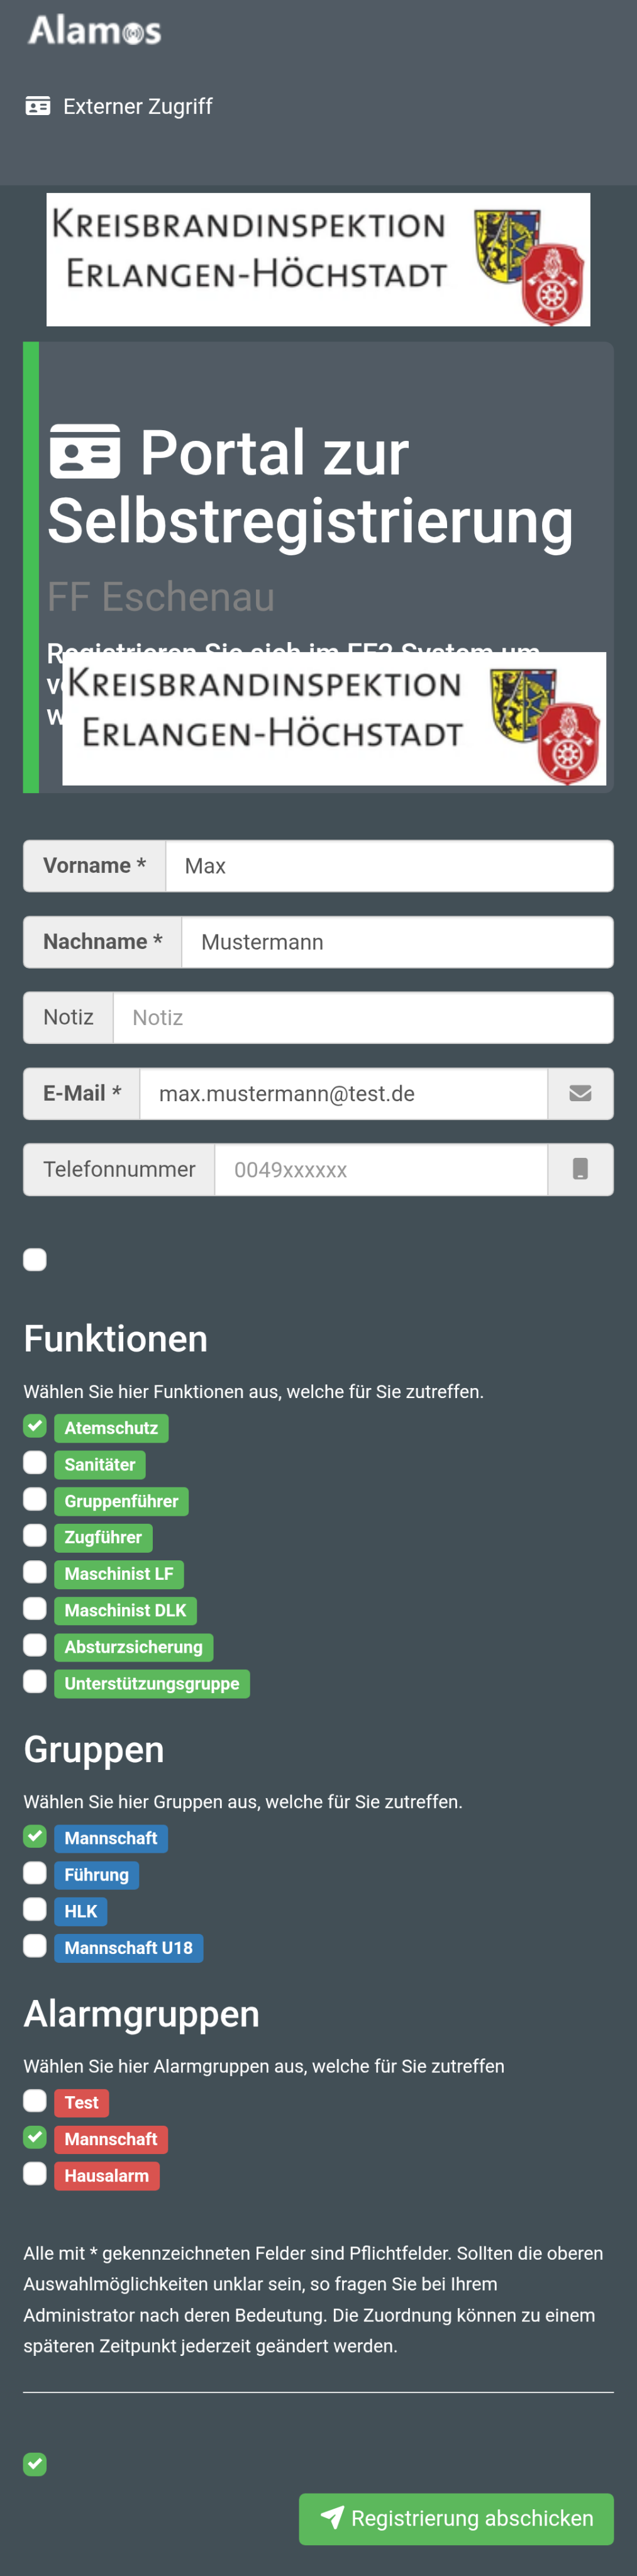Image resolution: width=637 pixels, height=2576 pixels.
Task: Click the ID card icon beside Externer Zugriff
Action: (x=38, y=106)
